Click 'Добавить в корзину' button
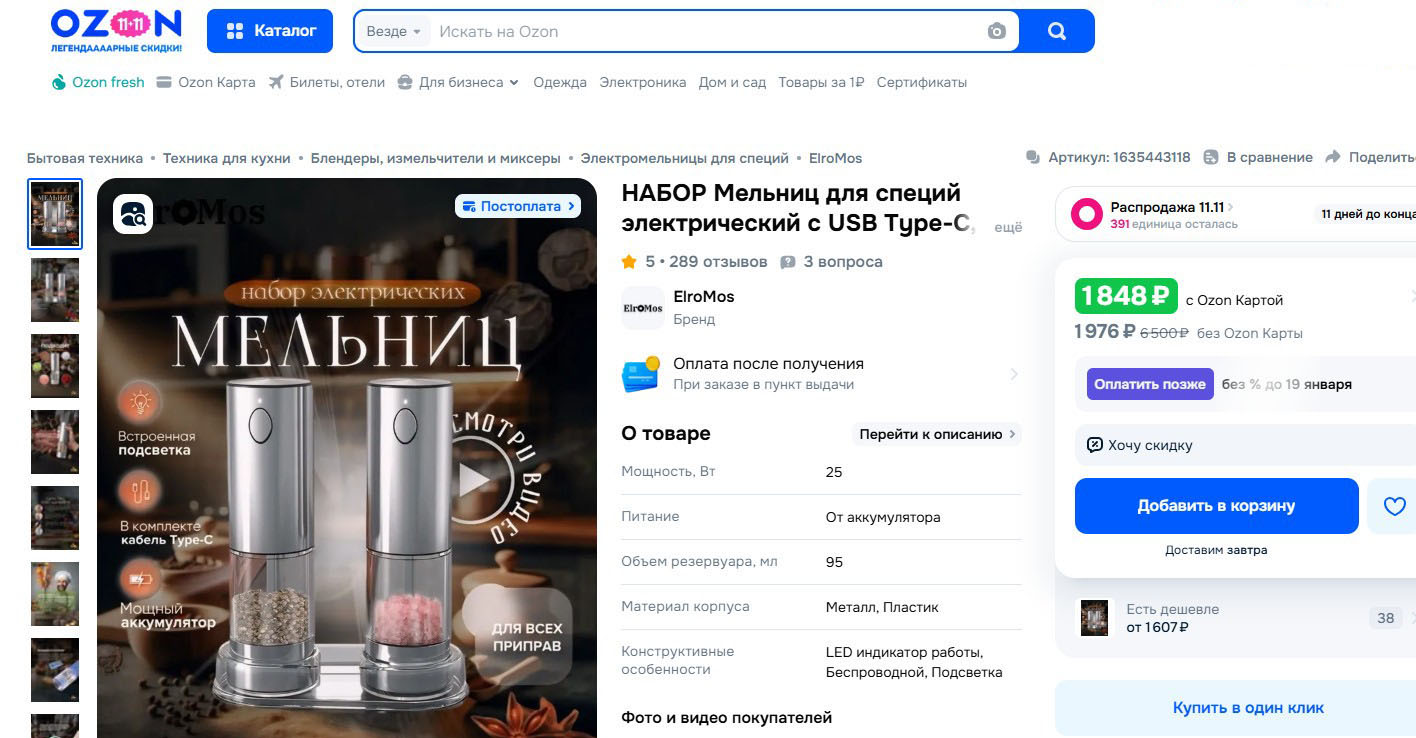Screen dimensions: 1416x738 pyautogui.click(x=1215, y=506)
